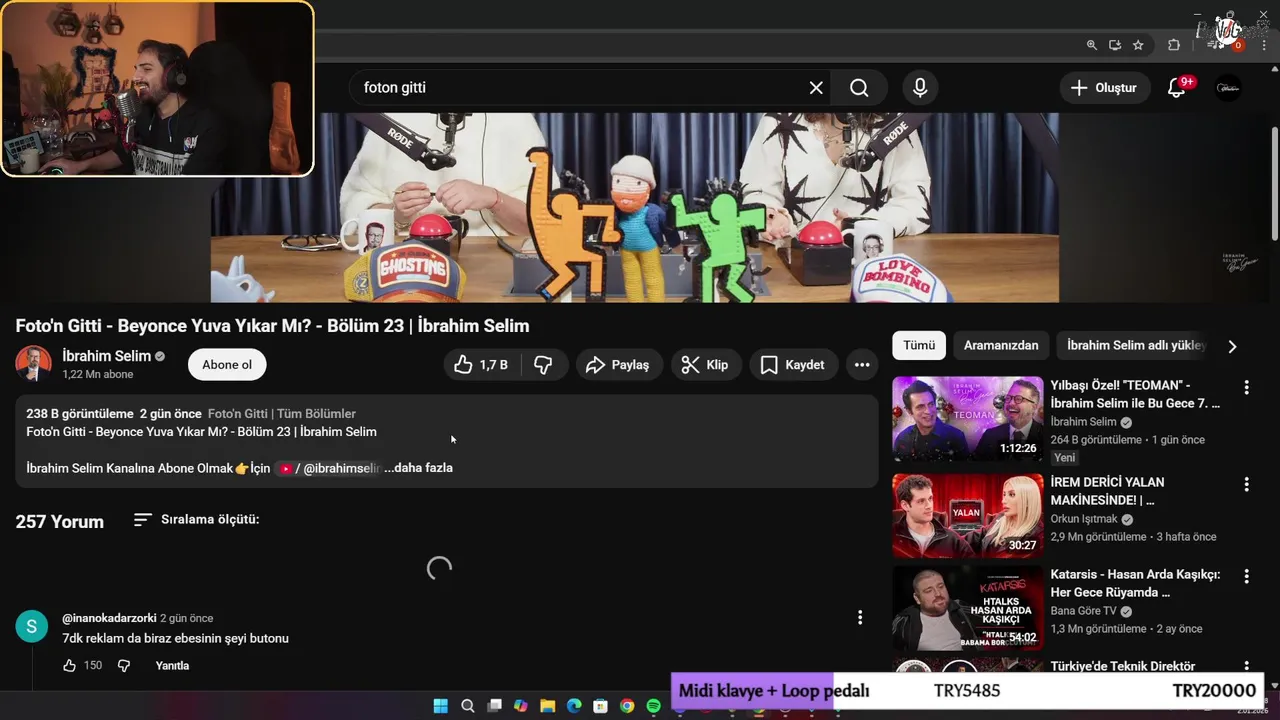This screenshot has width=1280, height=720.
Task: Open the notifications bell
Action: 1176,88
